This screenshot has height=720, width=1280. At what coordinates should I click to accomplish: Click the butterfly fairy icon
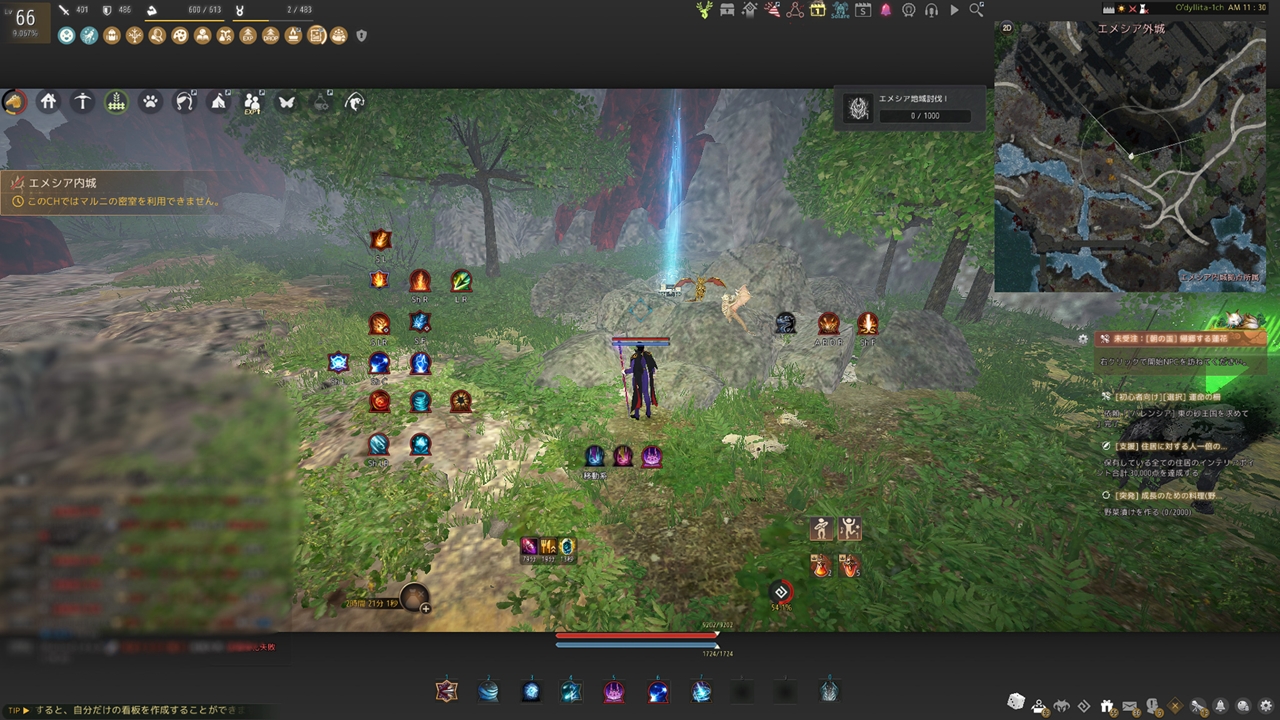[x=286, y=101]
